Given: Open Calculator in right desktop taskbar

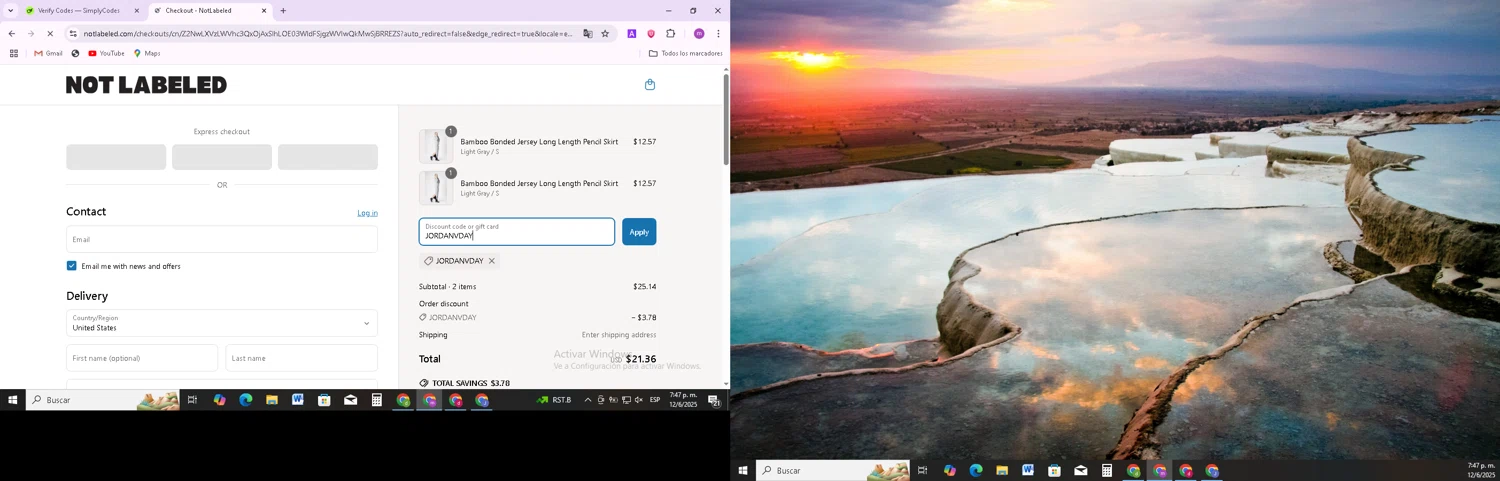Looking at the screenshot, I should tap(1107, 471).
